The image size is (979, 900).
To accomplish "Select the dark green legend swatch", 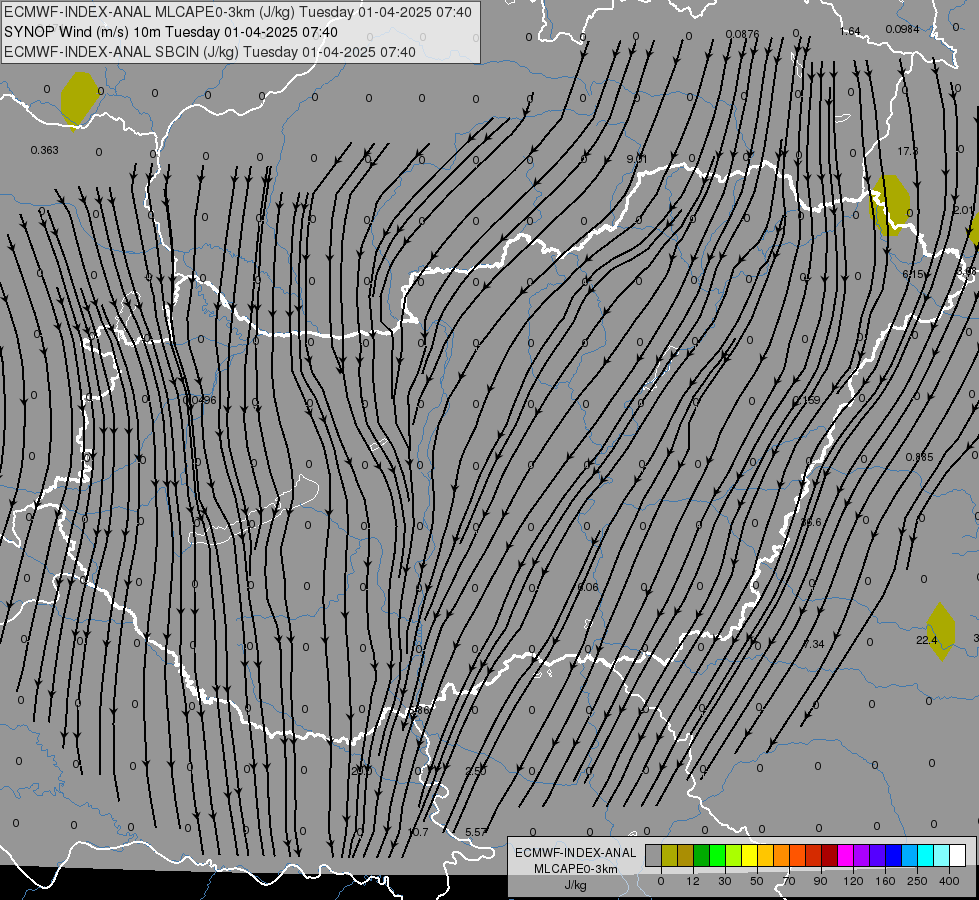I will point(701,856).
